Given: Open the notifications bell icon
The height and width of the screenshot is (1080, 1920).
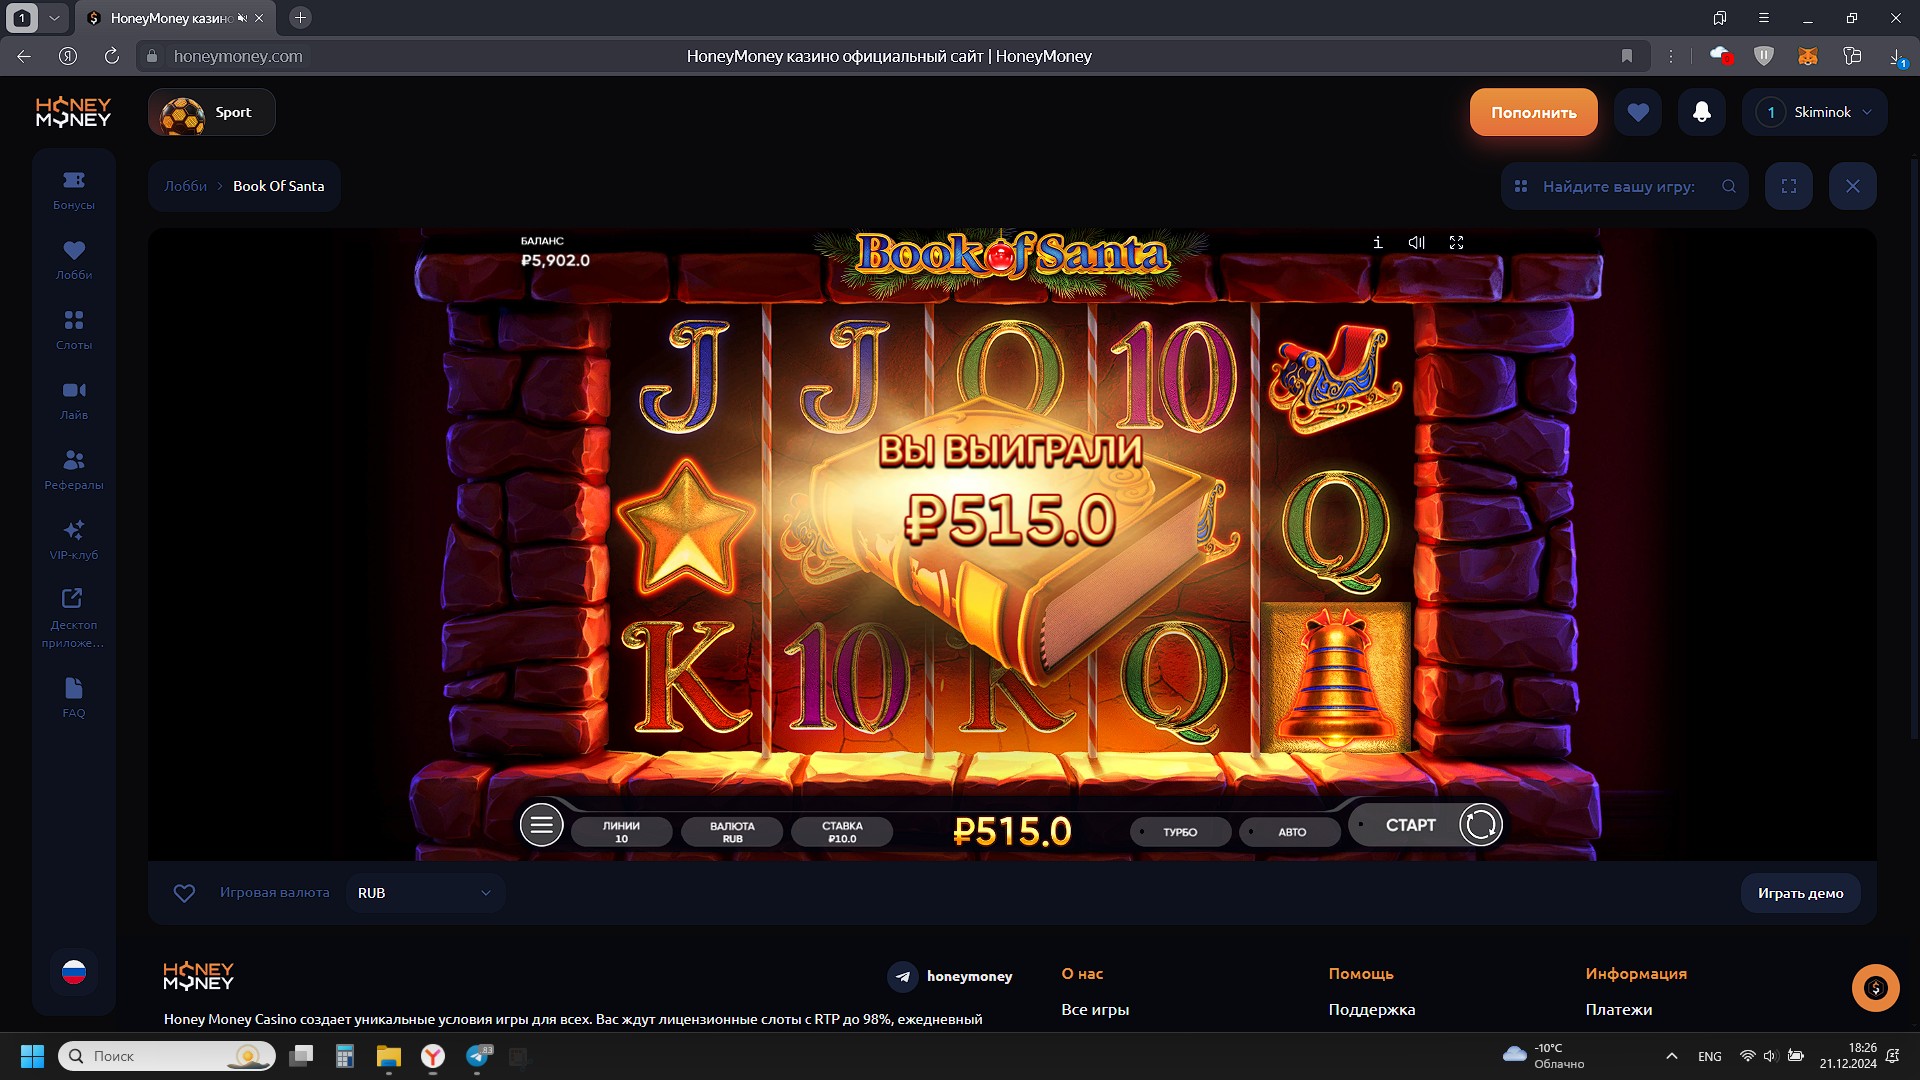Looking at the screenshot, I should [1701, 112].
